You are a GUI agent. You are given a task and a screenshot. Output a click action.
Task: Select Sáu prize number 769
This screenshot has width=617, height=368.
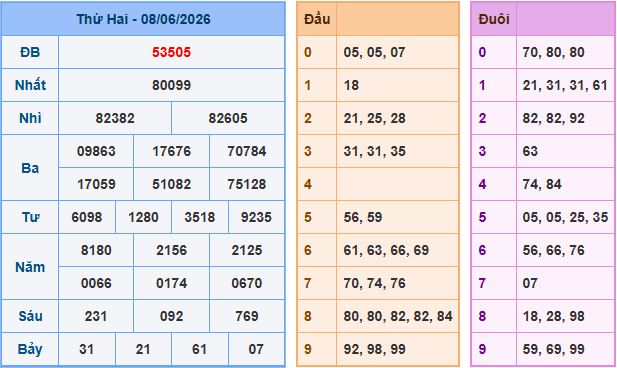click(247, 316)
